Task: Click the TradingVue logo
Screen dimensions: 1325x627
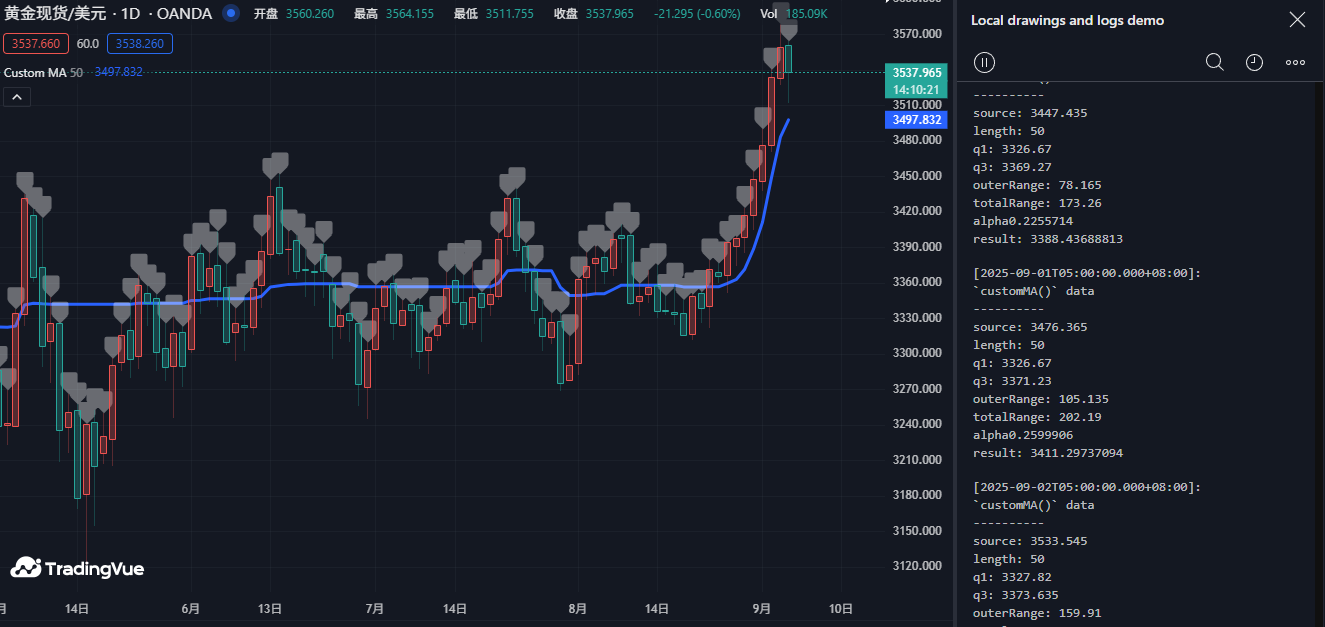Action: (77, 568)
